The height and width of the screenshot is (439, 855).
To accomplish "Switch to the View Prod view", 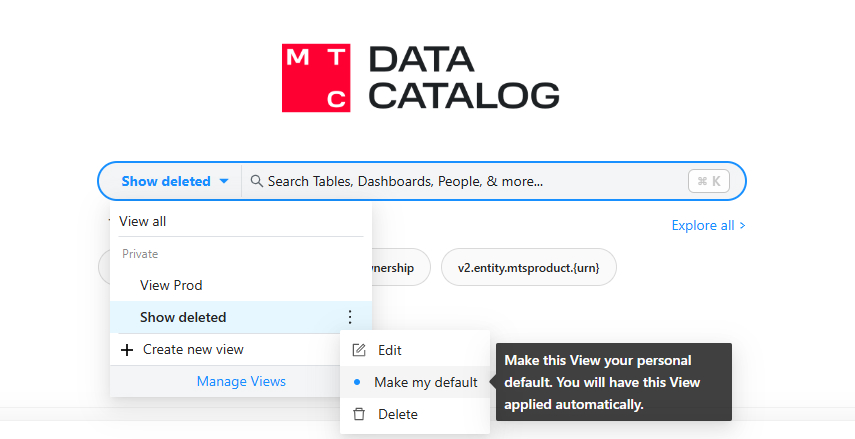I will coord(171,285).
